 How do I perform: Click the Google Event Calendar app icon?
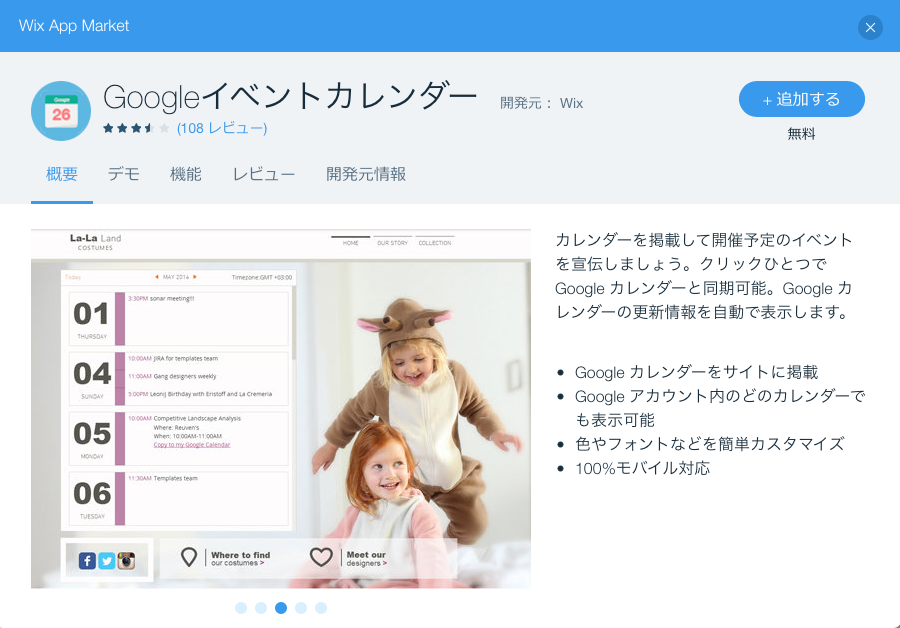coord(61,111)
